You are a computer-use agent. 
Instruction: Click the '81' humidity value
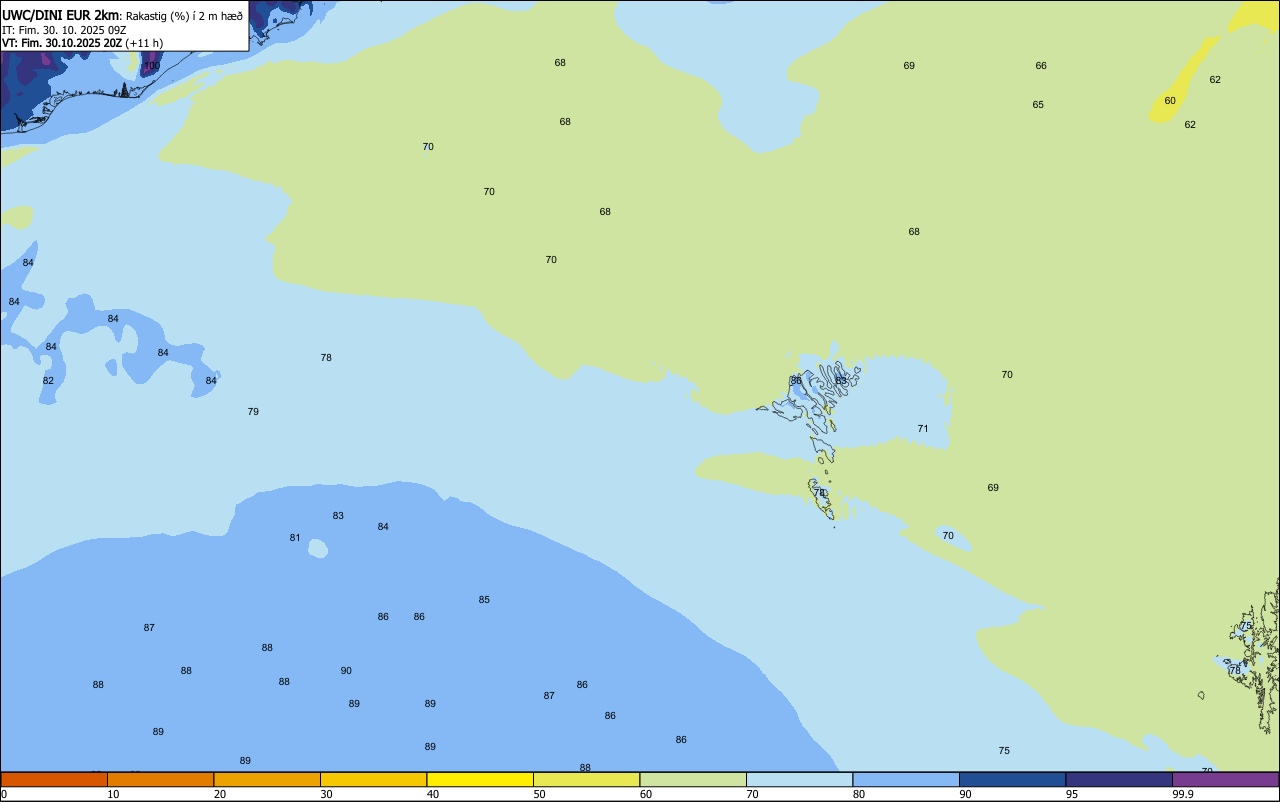tap(295, 538)
